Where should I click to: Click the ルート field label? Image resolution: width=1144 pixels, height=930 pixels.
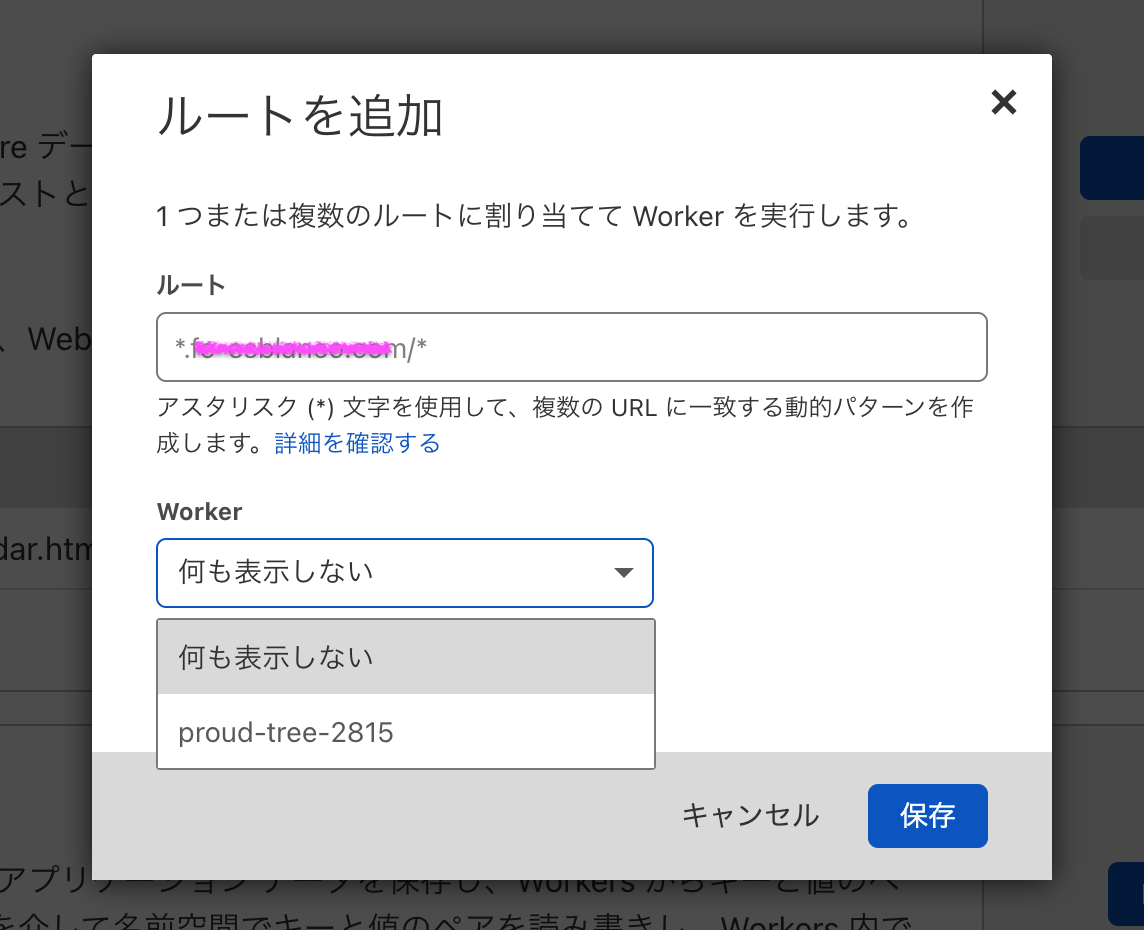(x=191, y=285)
